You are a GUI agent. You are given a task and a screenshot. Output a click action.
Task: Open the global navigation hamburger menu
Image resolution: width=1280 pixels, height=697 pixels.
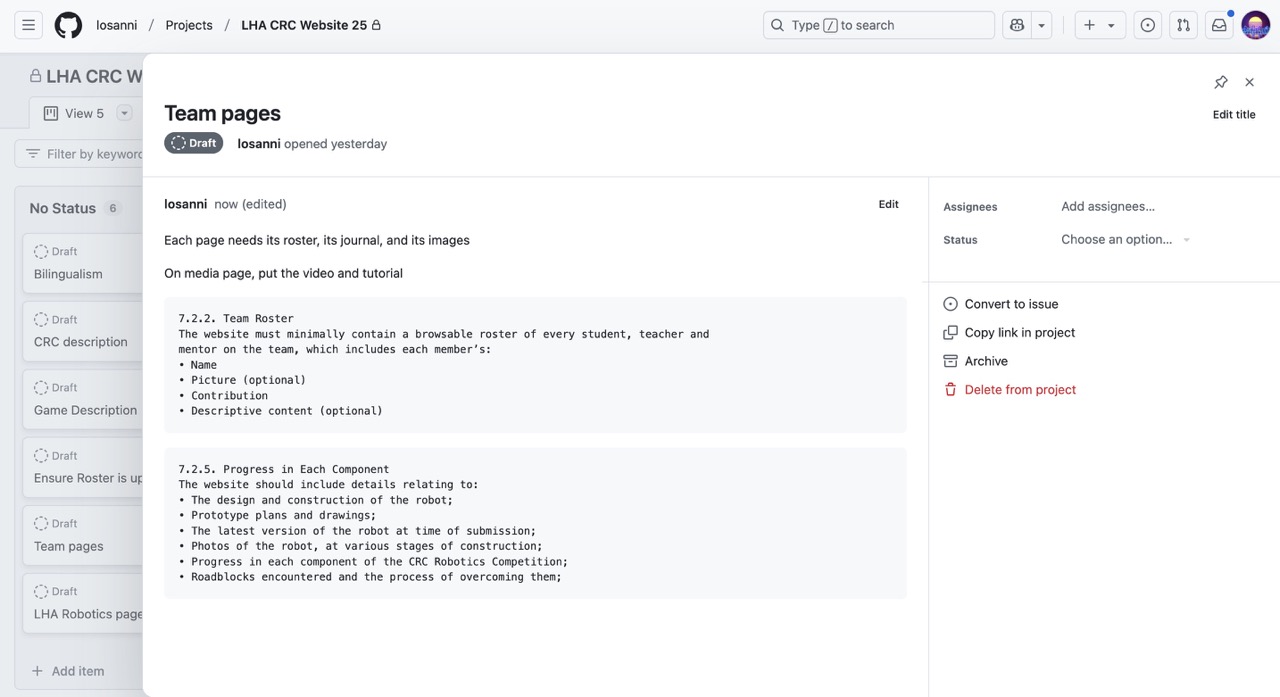pos(28,24)
